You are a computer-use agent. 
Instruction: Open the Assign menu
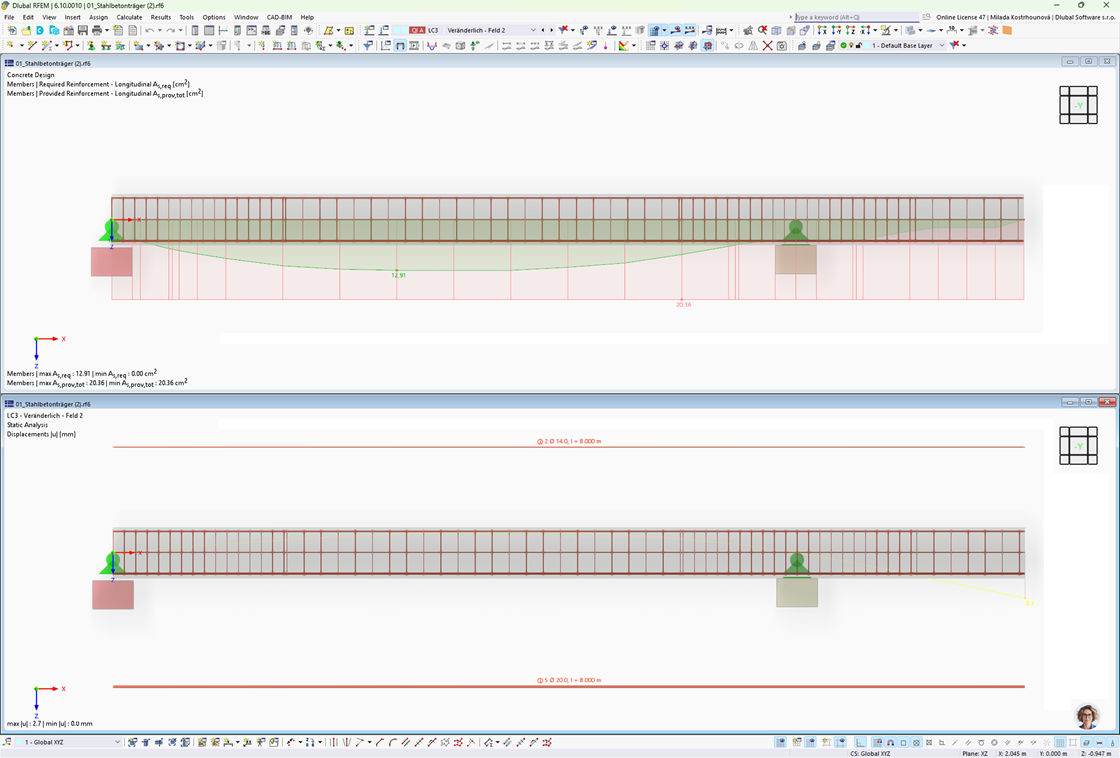pyautogui.click(x=99, y=17)
